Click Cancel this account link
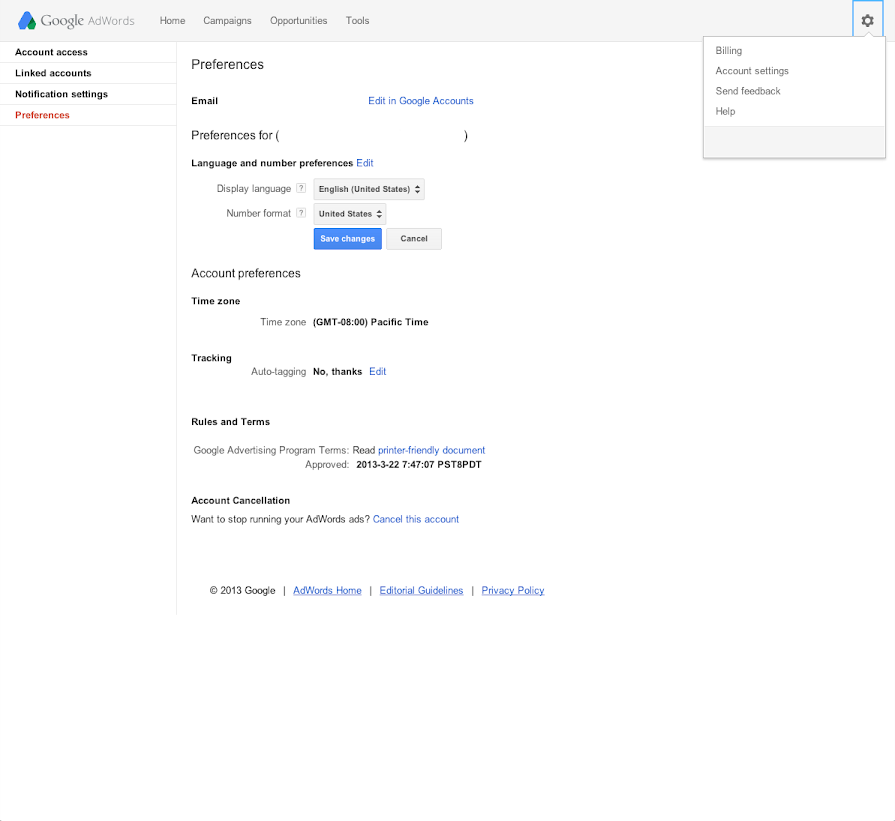Viewport: 895px width, 821px height. [416, 520]
